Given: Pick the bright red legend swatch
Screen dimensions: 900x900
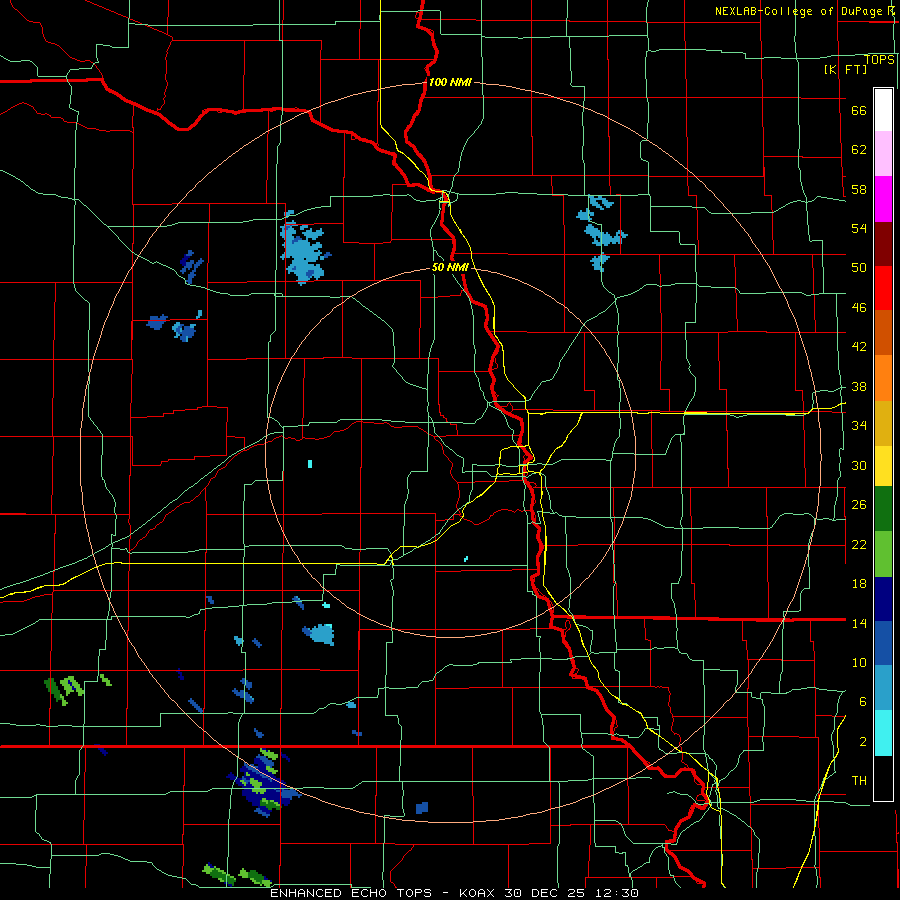Looking at the screenshot, I should point(883,288).
